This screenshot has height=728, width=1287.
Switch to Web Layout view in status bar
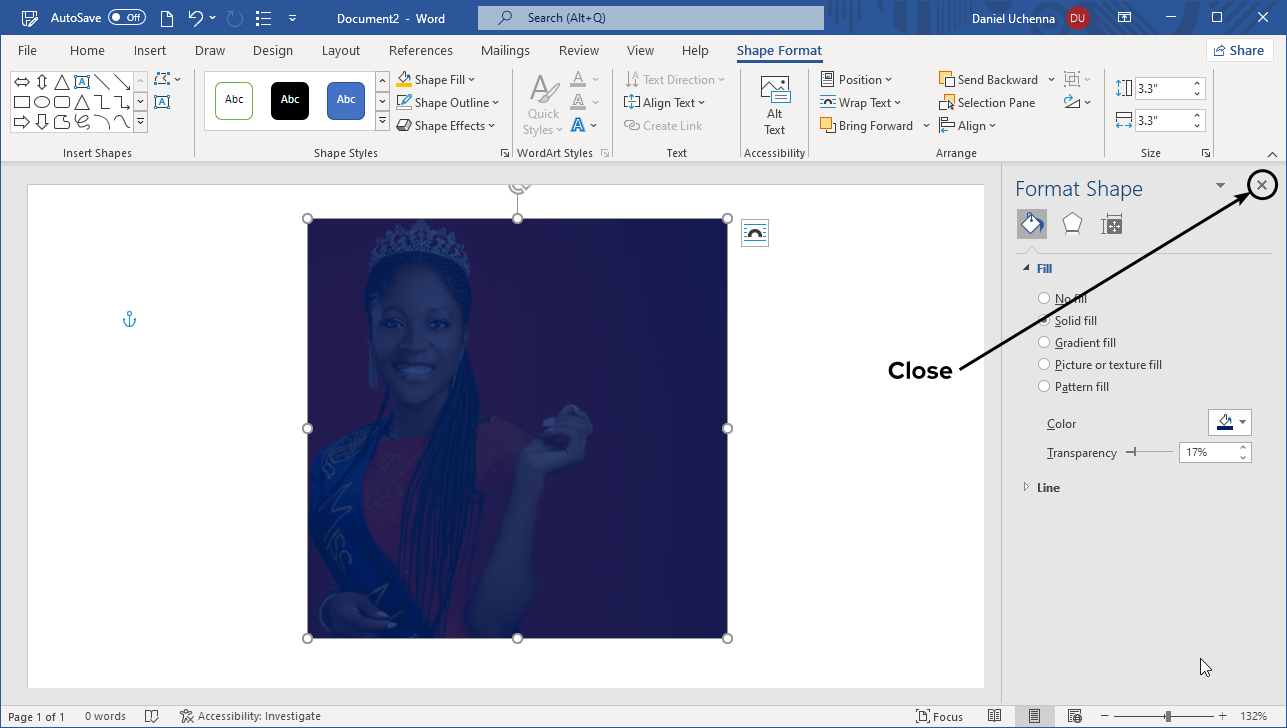click(x=1074, y=716)
